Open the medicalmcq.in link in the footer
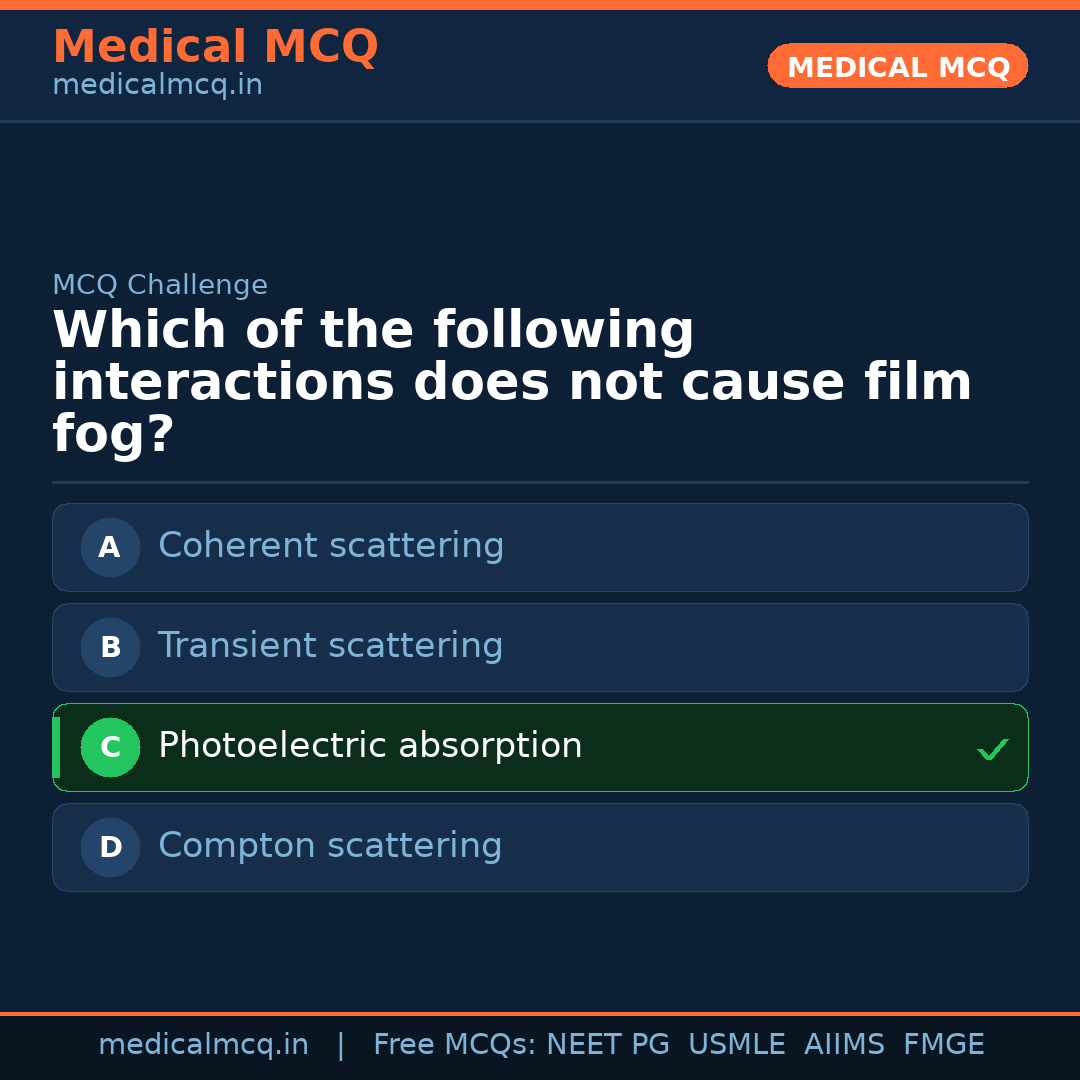1080x1080 pixels. coord(203,1044)
